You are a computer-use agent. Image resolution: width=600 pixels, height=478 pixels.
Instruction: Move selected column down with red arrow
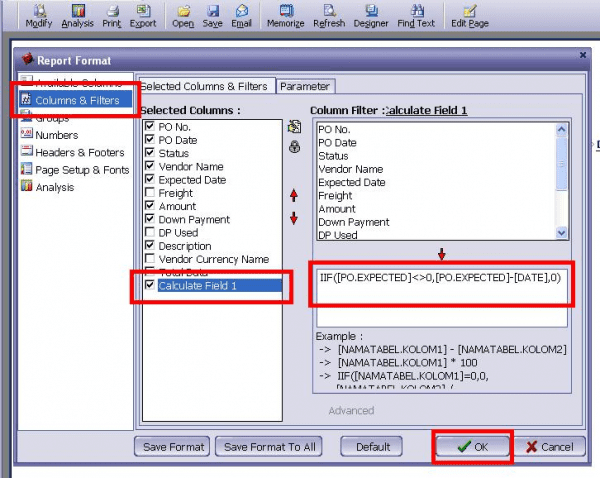(293, 218)
